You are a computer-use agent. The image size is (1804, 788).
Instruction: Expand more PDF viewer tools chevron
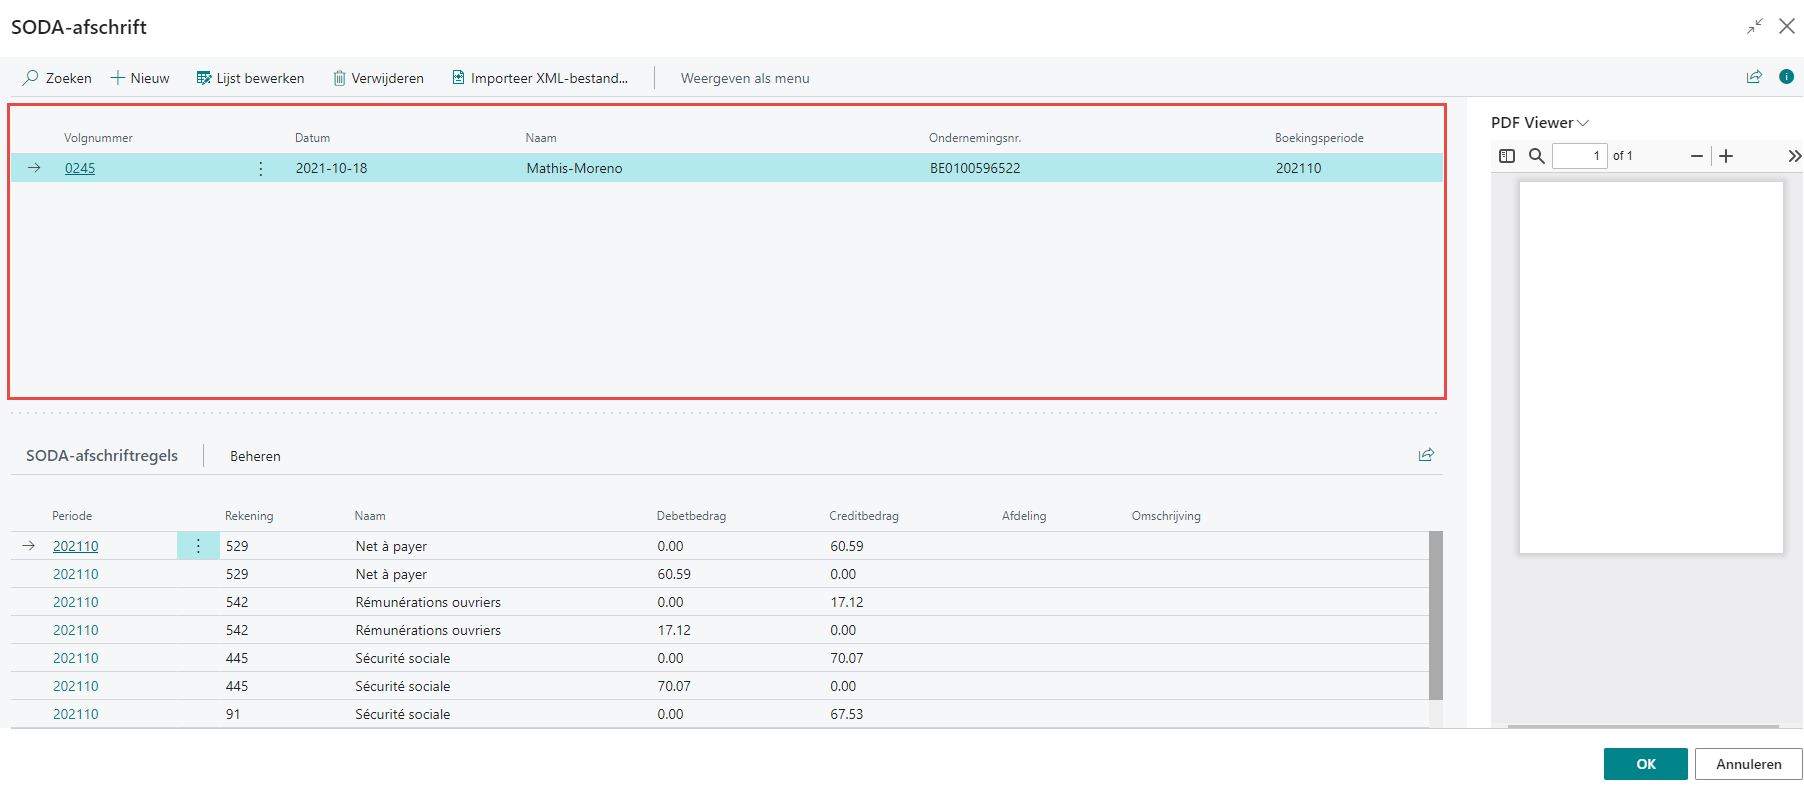pos(1794,156)
